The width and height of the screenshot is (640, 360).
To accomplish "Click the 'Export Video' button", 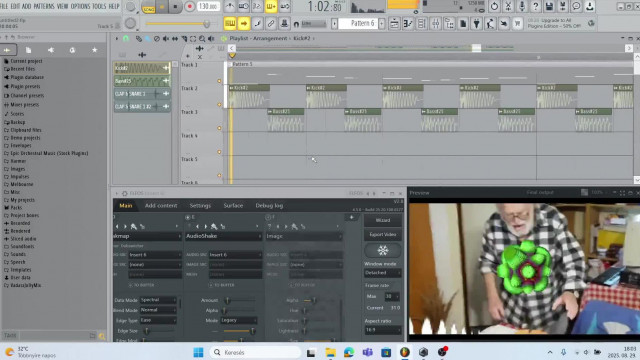I will point(382,235).
